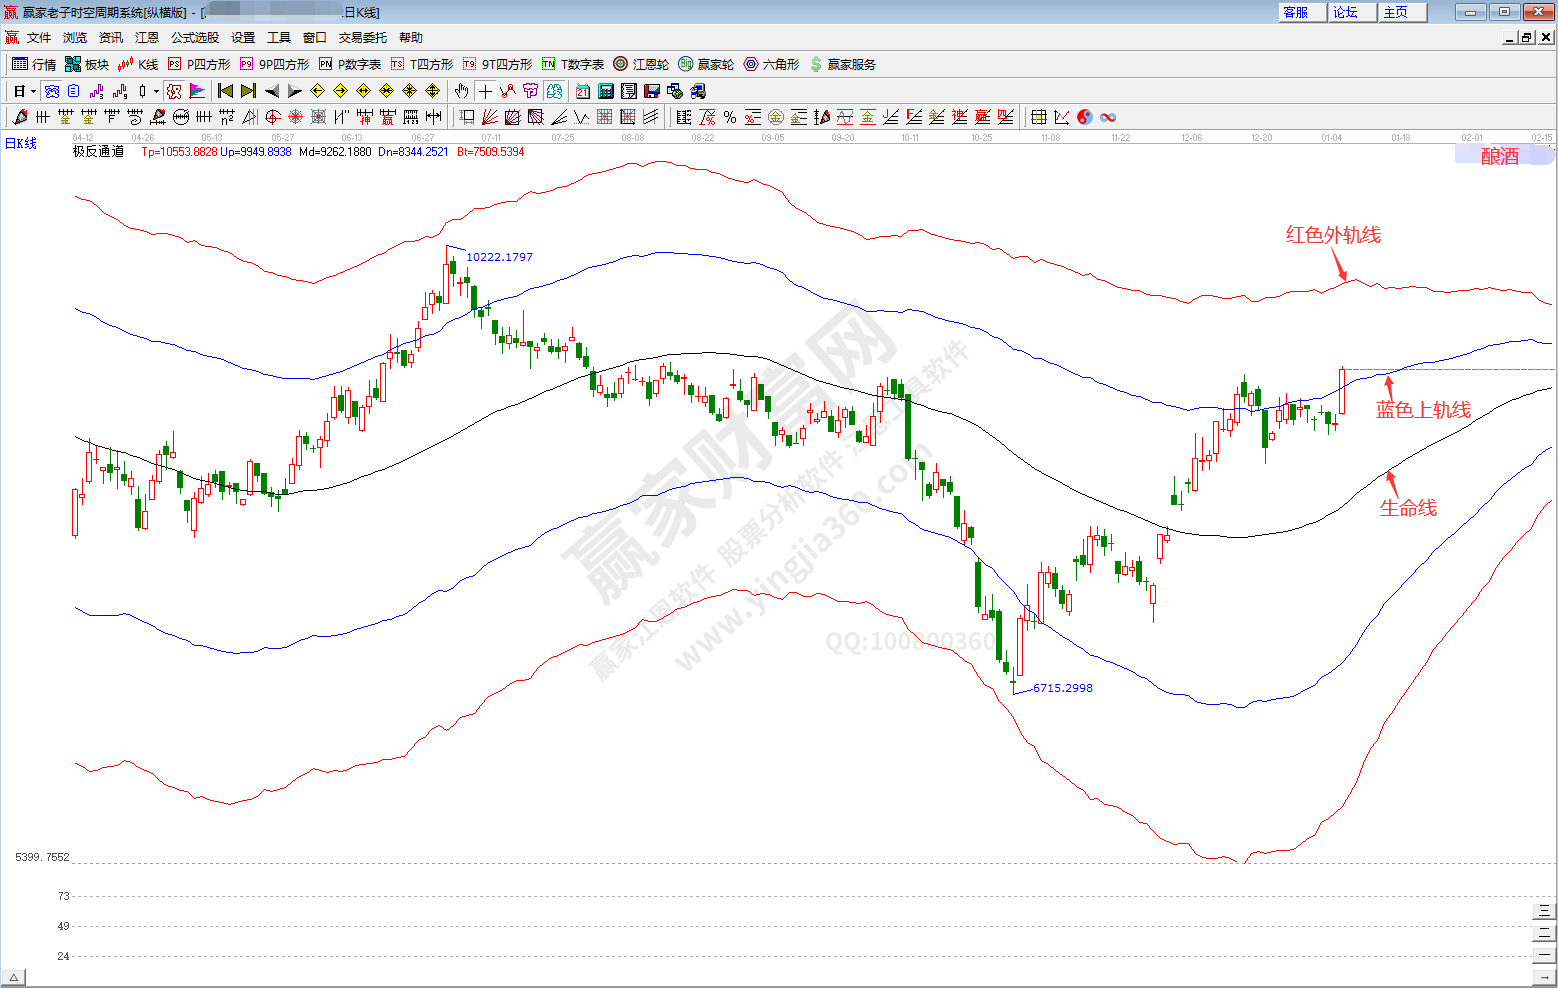Toggle the crosshair cursor tool

click(485, 91)
